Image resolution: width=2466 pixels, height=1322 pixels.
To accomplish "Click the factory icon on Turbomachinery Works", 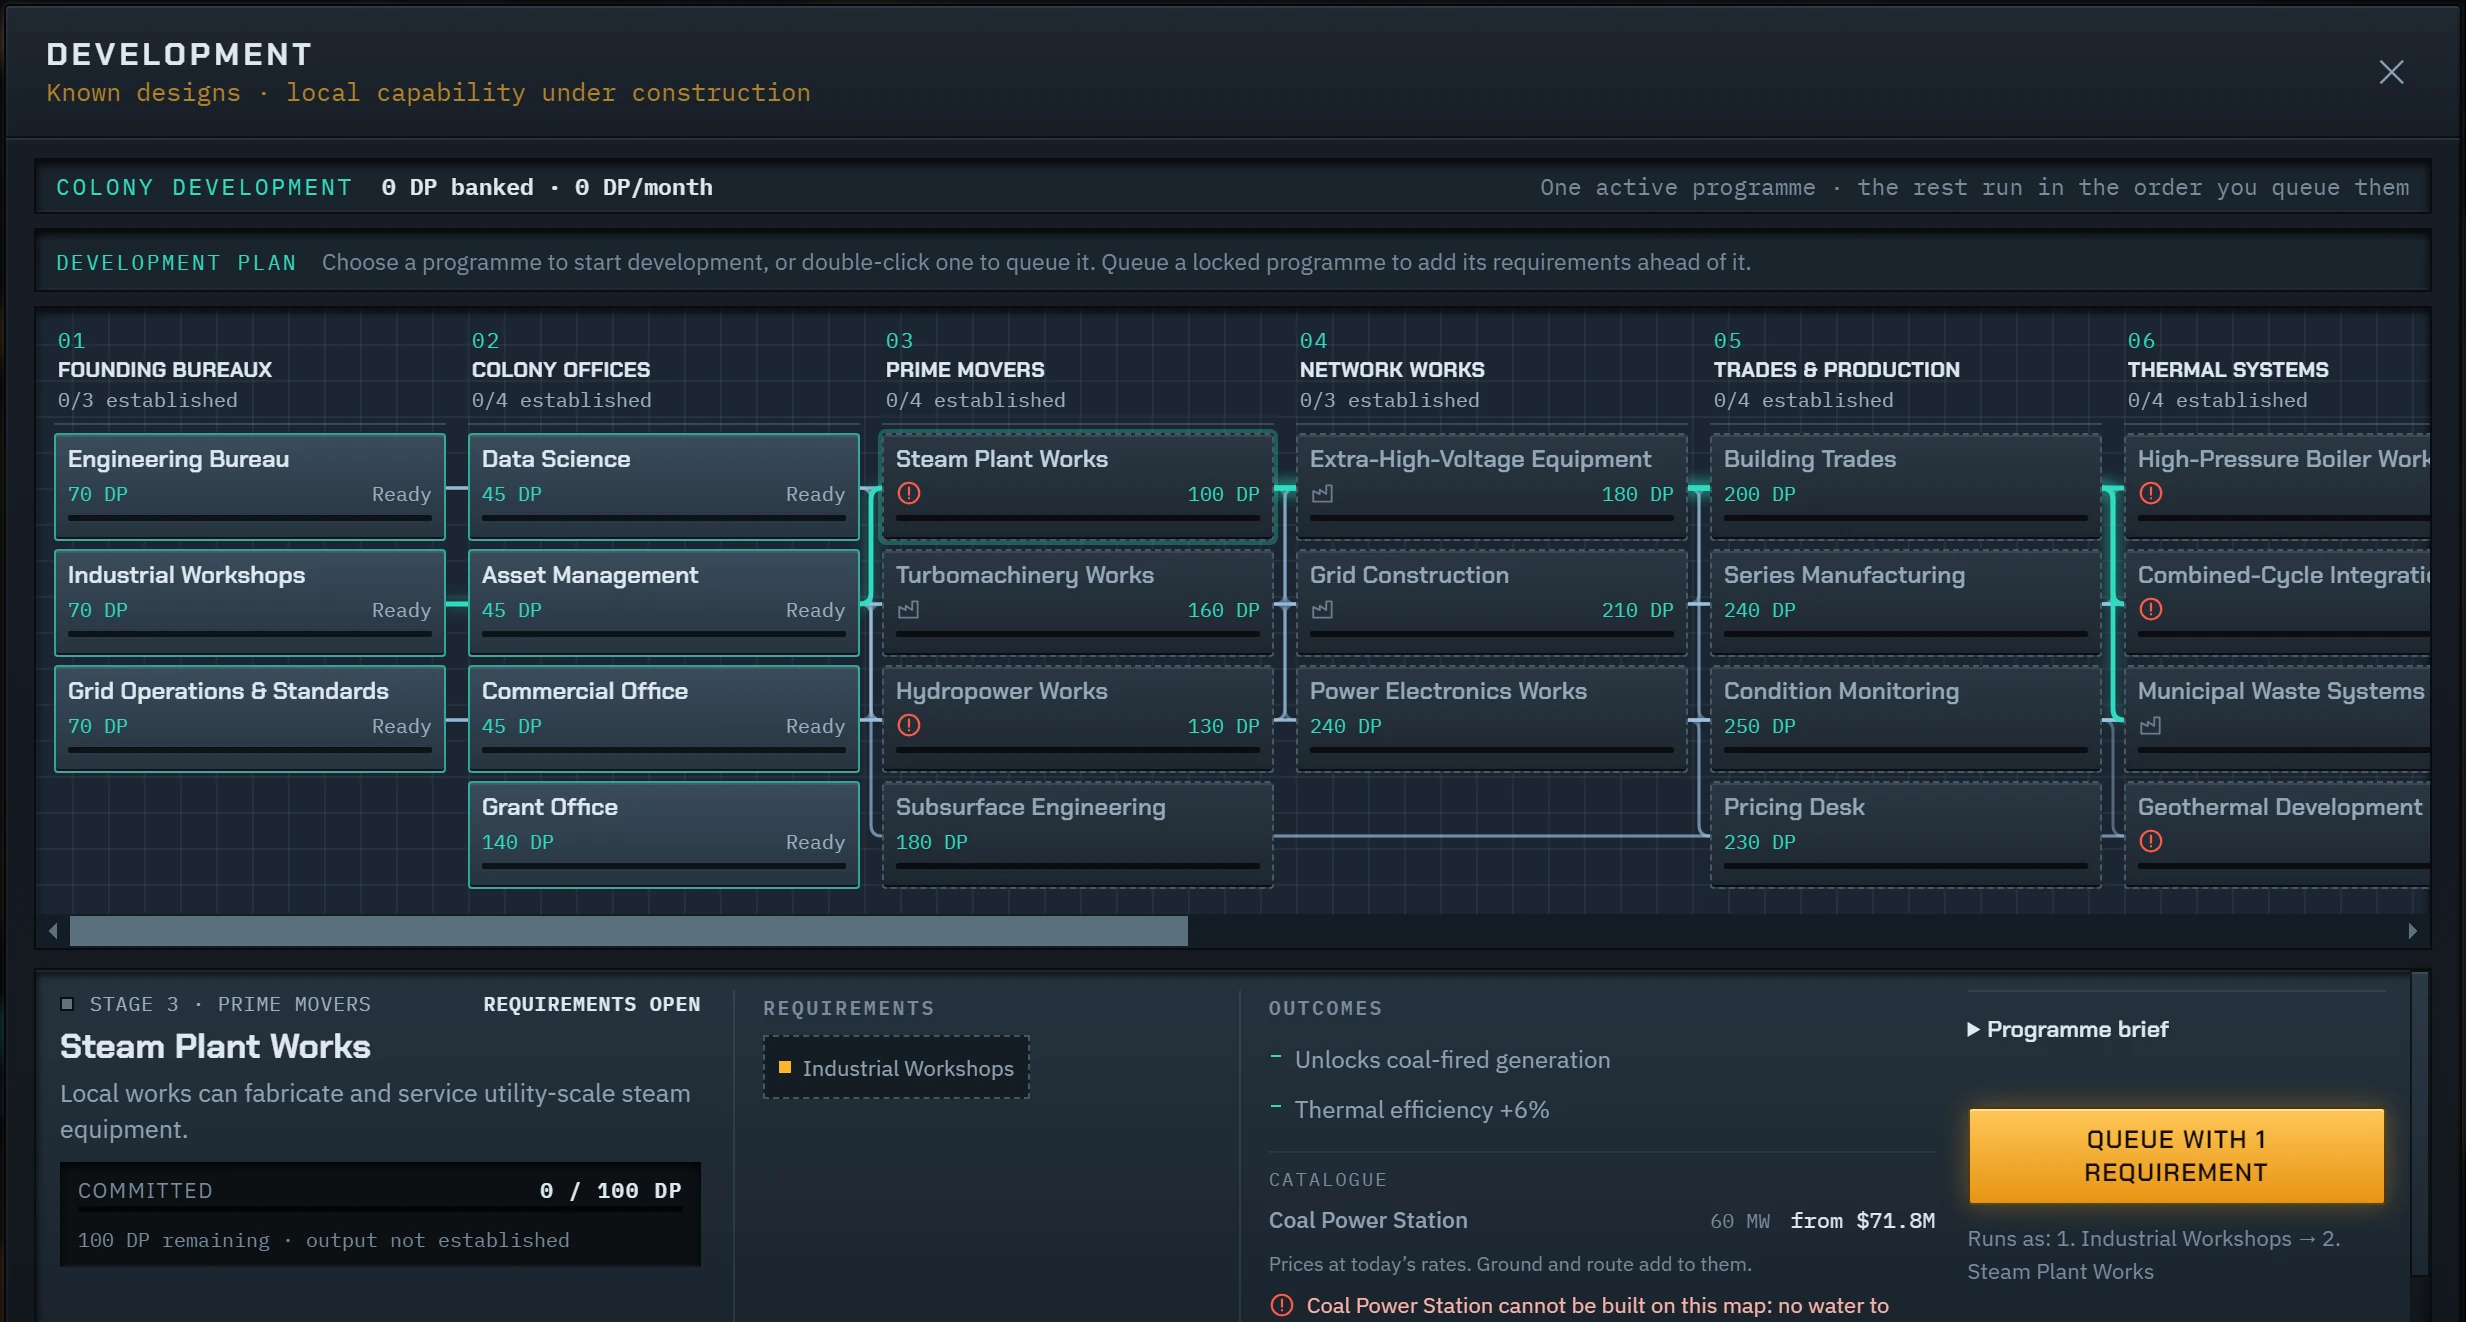I will tap(908, 609).
